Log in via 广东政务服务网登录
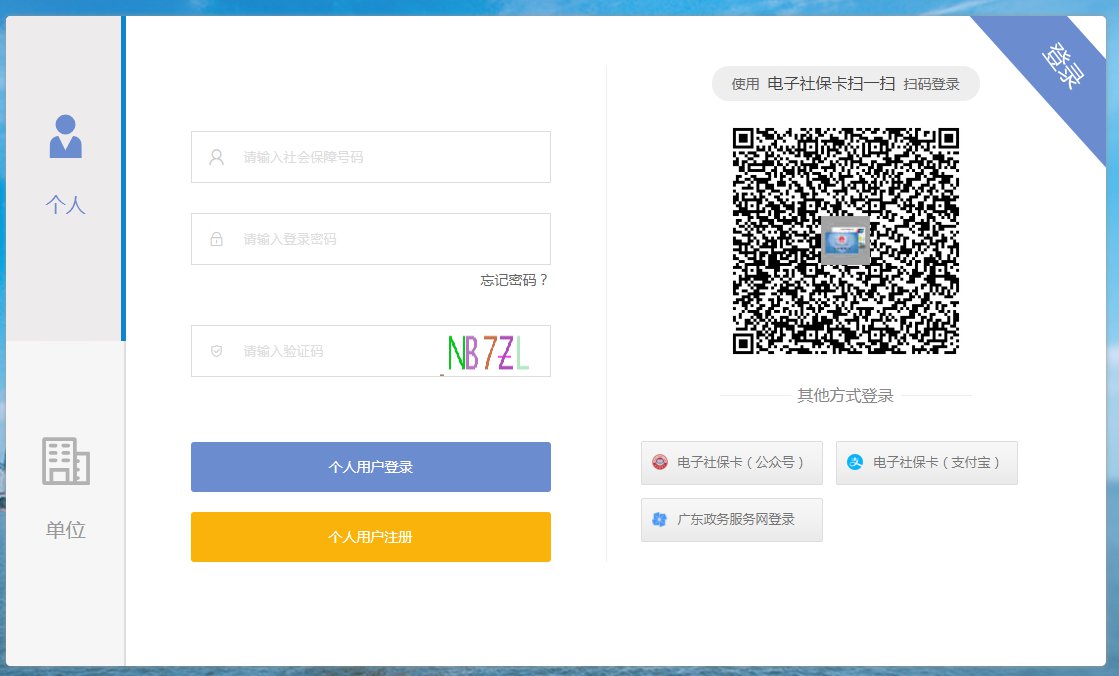 [x=731, y=520]
